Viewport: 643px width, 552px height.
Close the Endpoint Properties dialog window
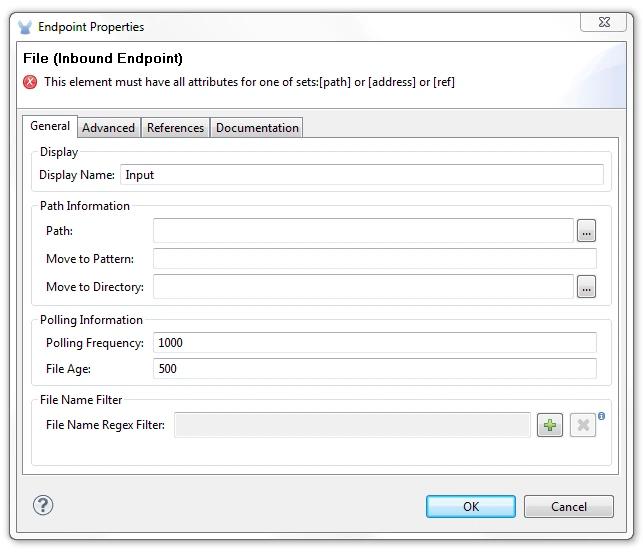603,23
